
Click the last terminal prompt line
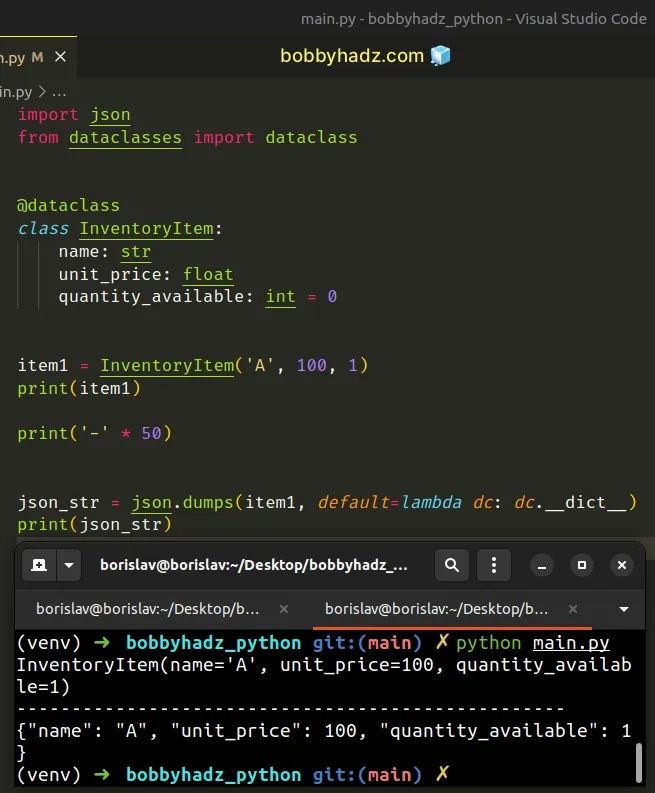233,775
